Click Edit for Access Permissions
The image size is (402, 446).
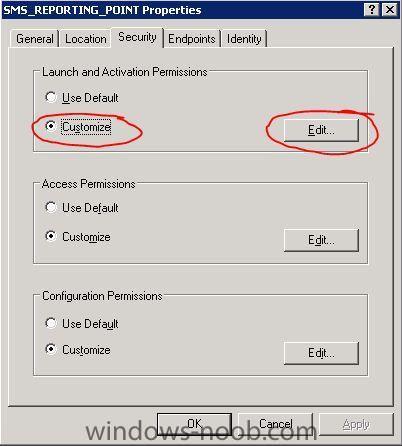pos(321,240)
